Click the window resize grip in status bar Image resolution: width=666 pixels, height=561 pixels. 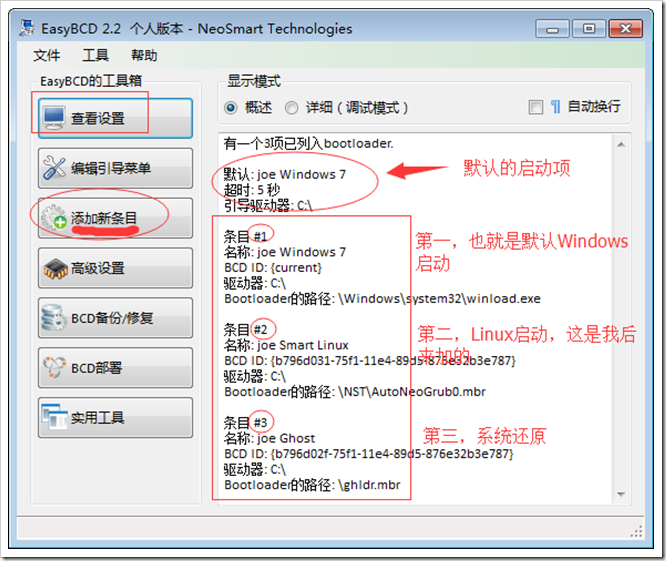point(636,532)
